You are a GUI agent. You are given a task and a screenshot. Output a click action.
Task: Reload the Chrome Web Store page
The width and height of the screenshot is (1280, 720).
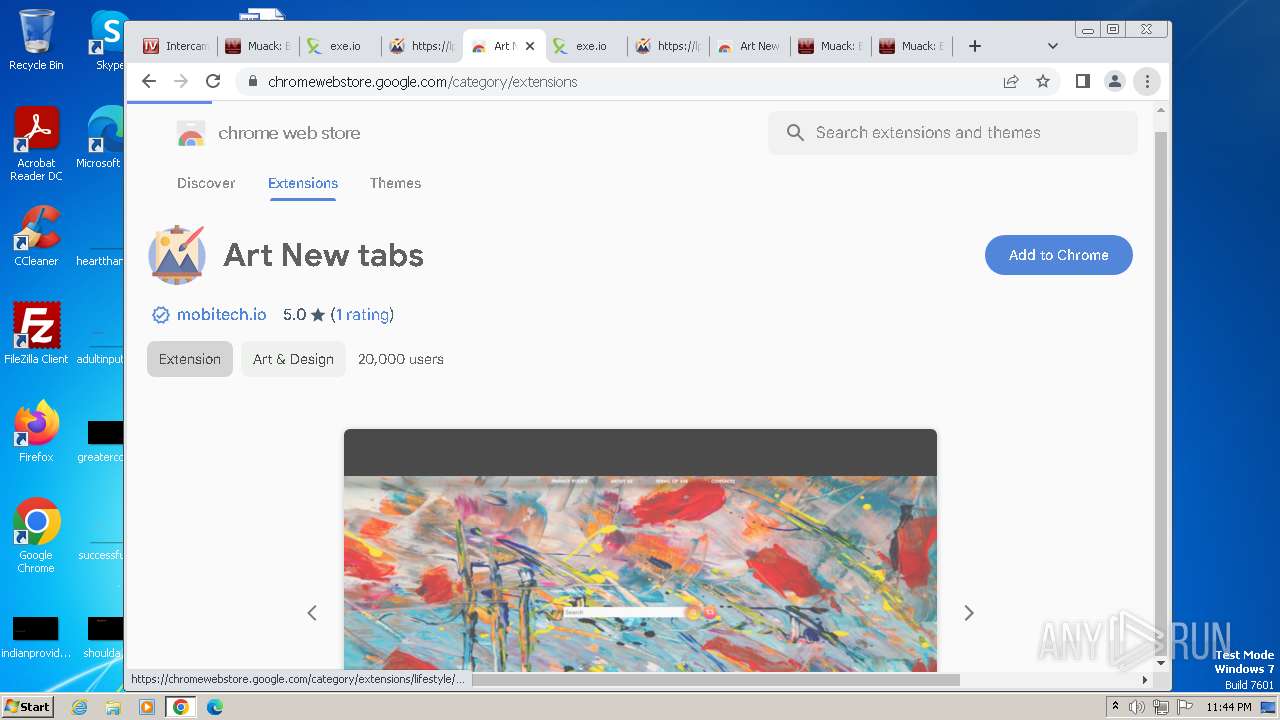coord(213,81)
